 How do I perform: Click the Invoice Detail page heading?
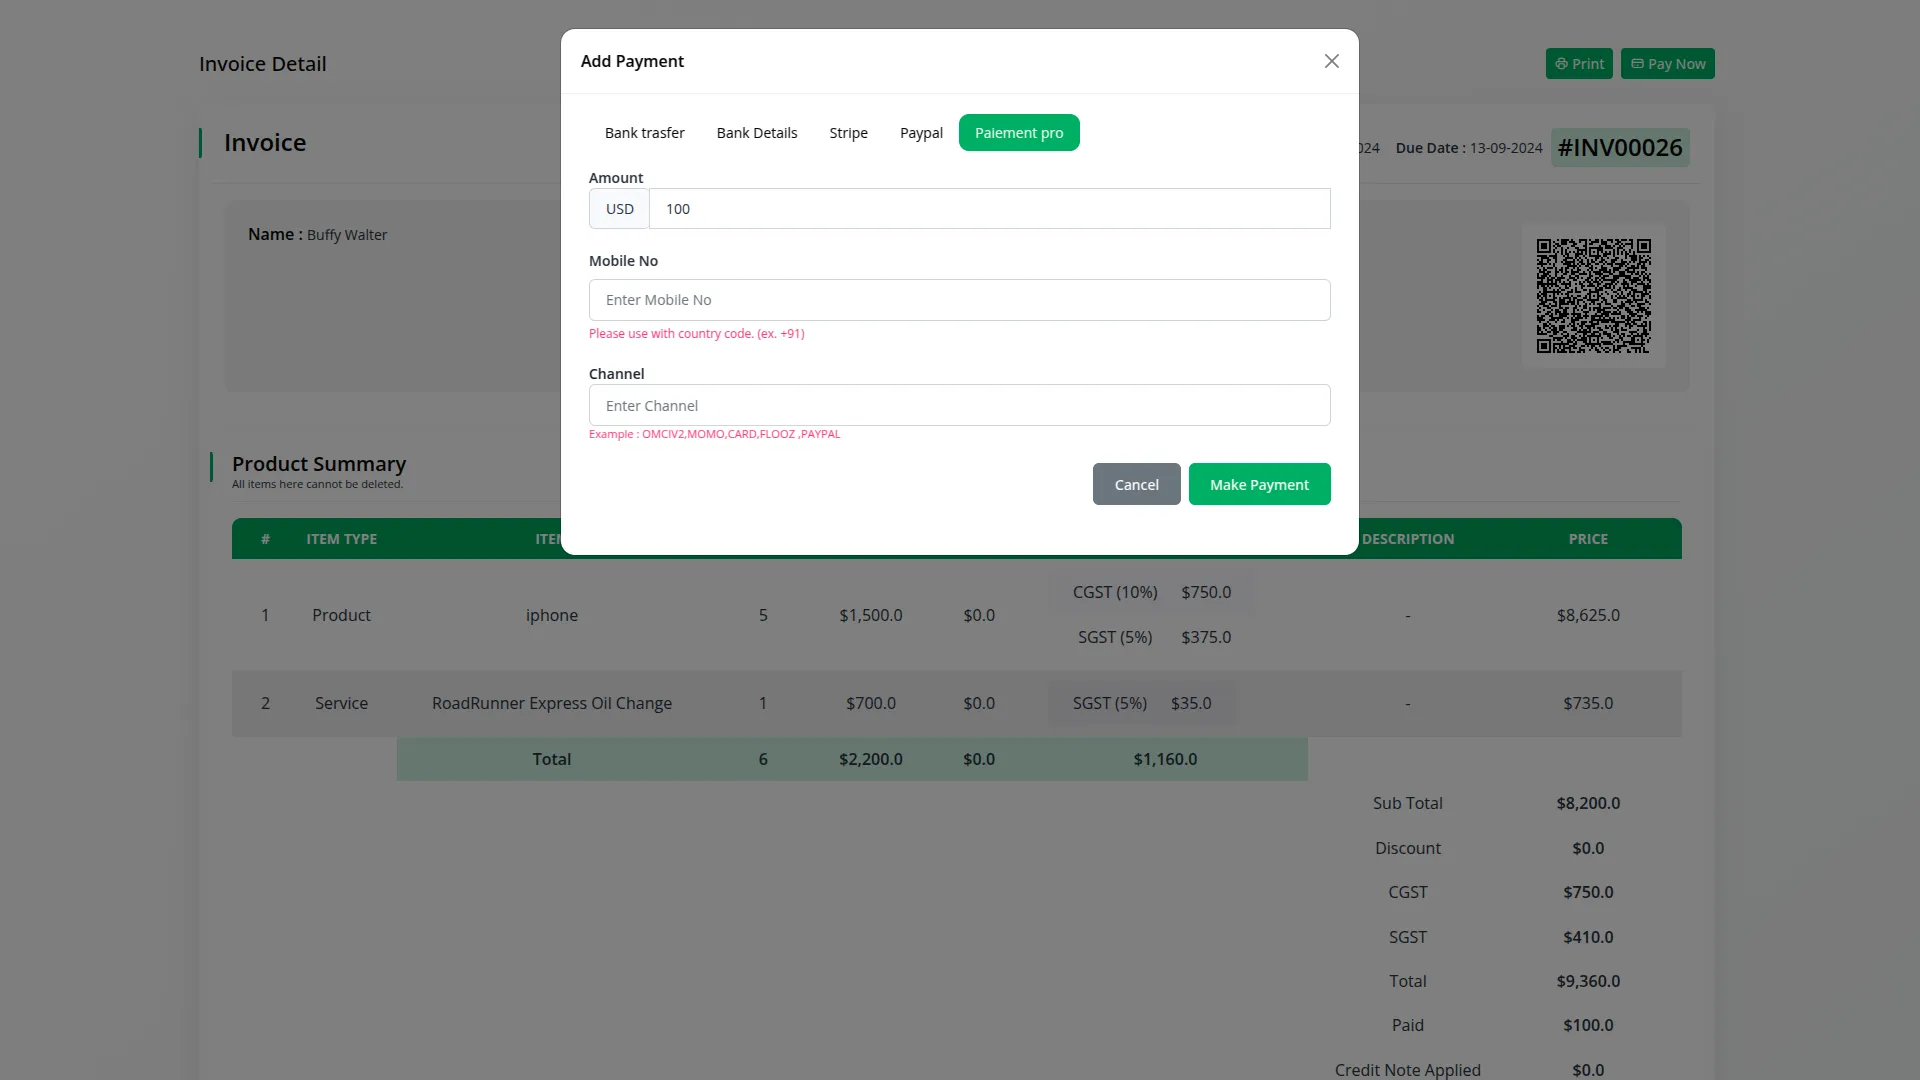tap(262, 63)
